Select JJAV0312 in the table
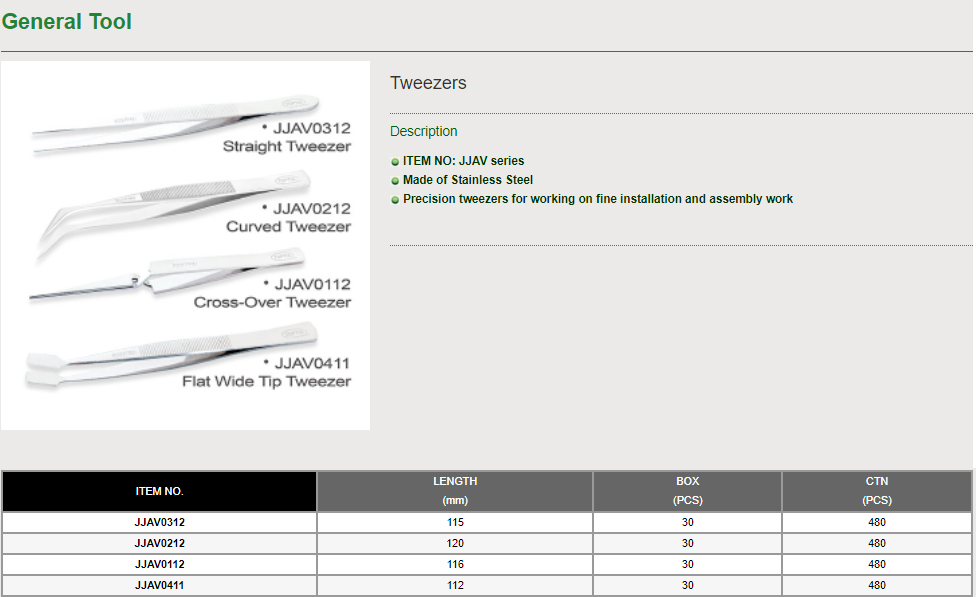This screenshot has width=976, height=597. pyautogui.click(x=160, y=522)
